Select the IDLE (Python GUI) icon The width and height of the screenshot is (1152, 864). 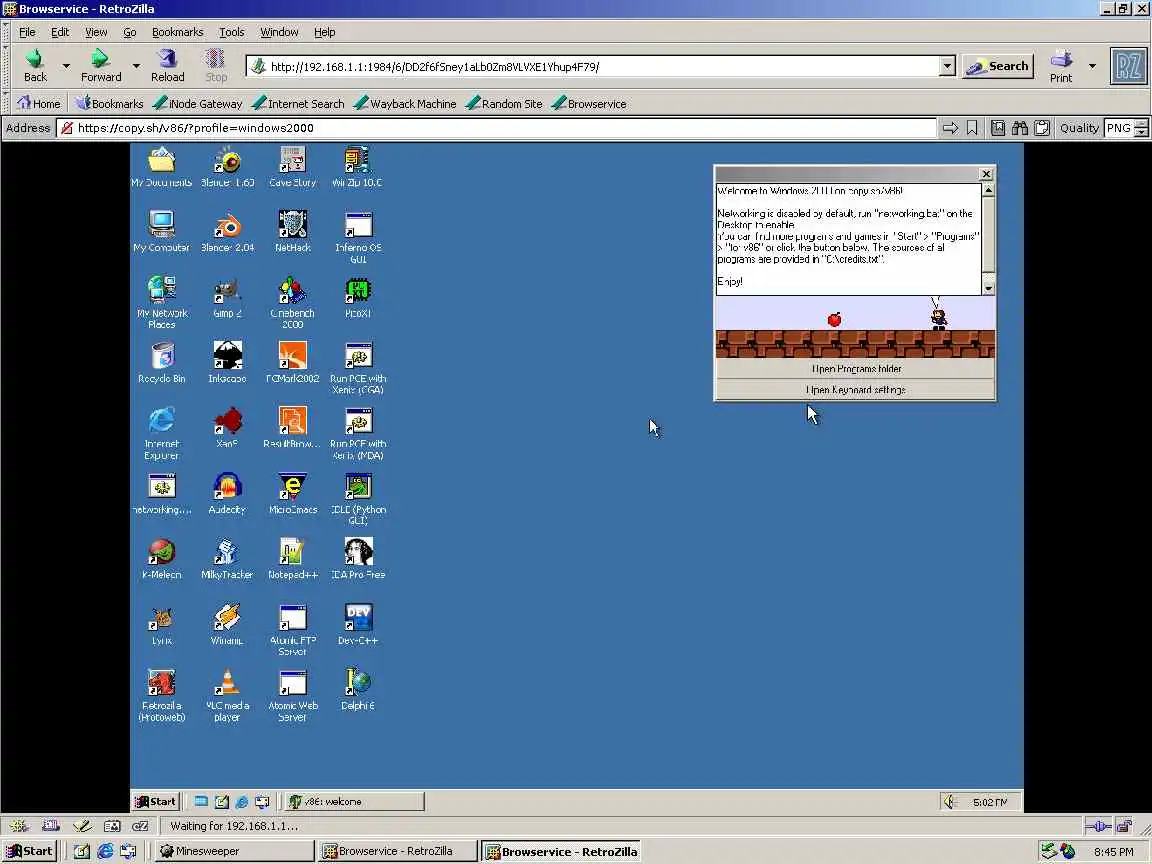[358, 497]
